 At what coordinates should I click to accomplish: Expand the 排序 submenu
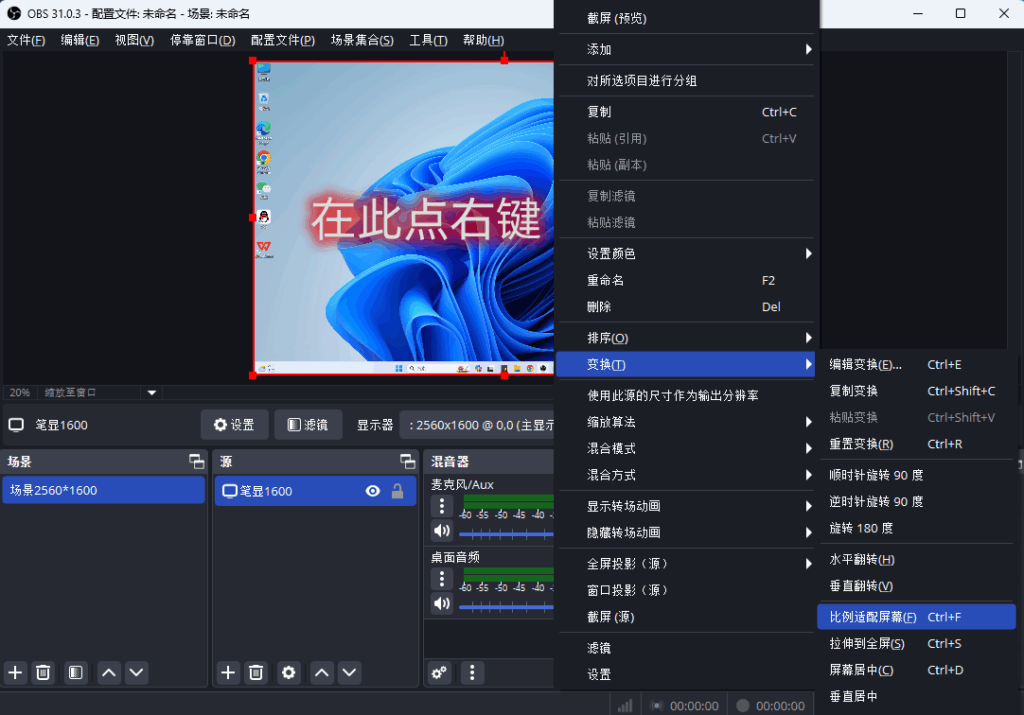[x=686, y=338]
